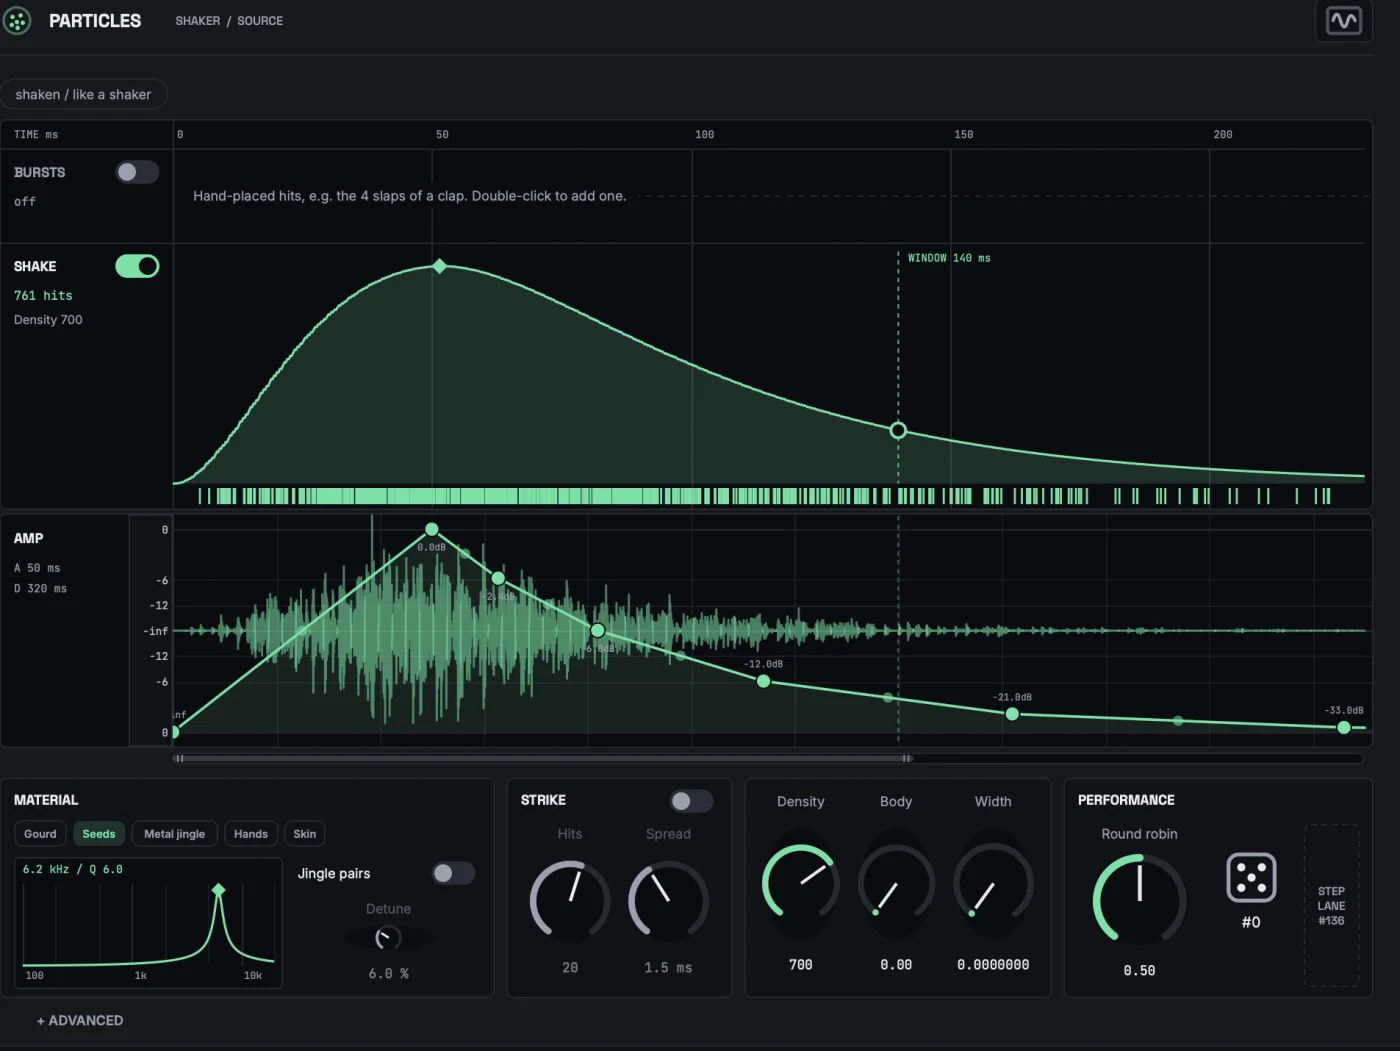Click the 'shaken / like a shaker' preset pill
The width and height of the screenshot is (1400, 1051).
pyautogui.click(x=83, y=94)
